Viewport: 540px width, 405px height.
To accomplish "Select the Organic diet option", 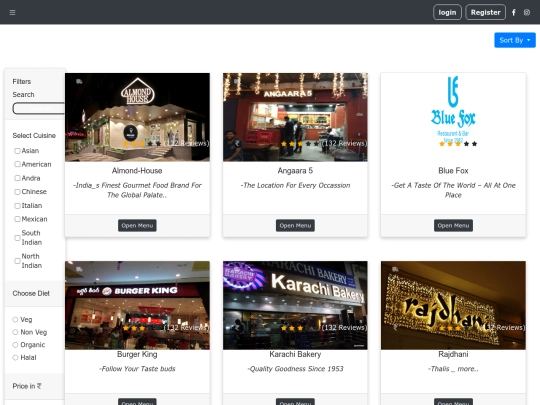I will point(15,345).
